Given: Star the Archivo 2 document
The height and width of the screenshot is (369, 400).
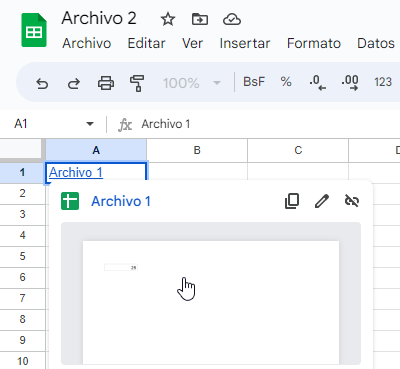Looking at the screenshot, I should pos(168,19).
